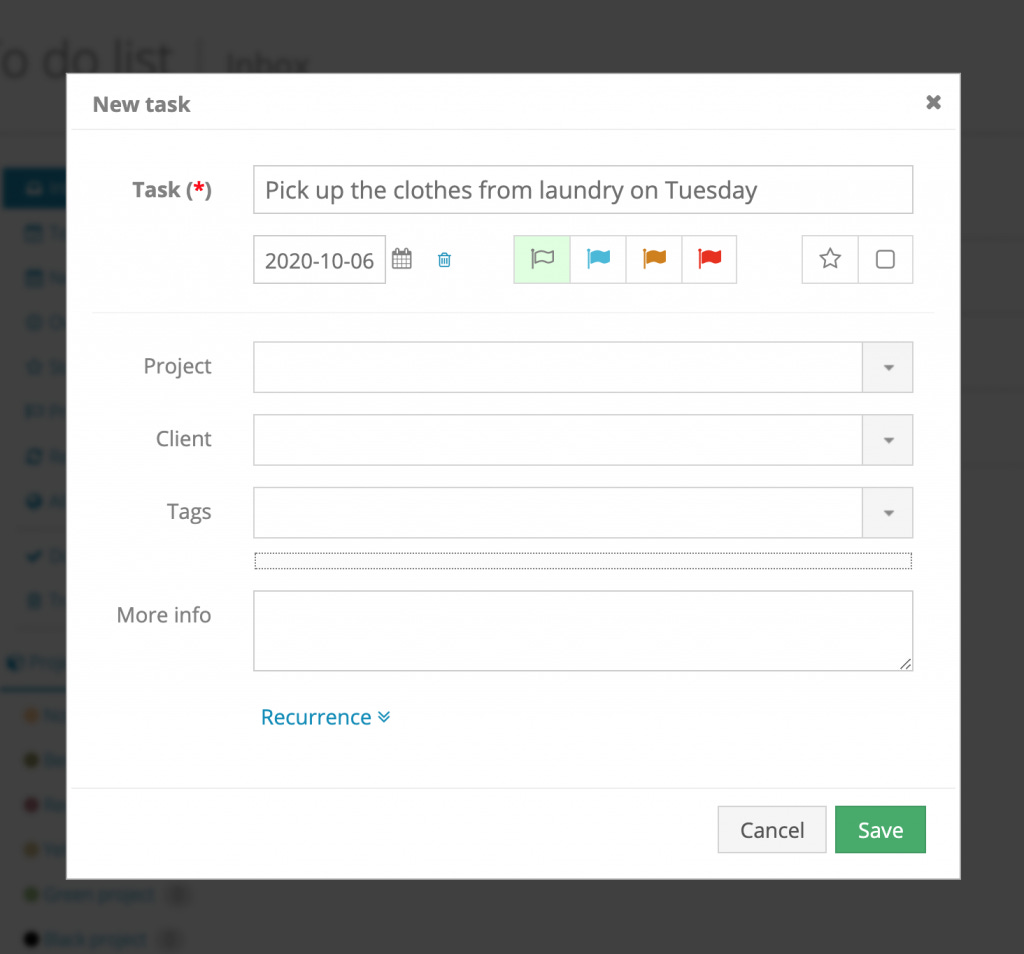
Task: Click the More info text area
Action: [583, 631]
